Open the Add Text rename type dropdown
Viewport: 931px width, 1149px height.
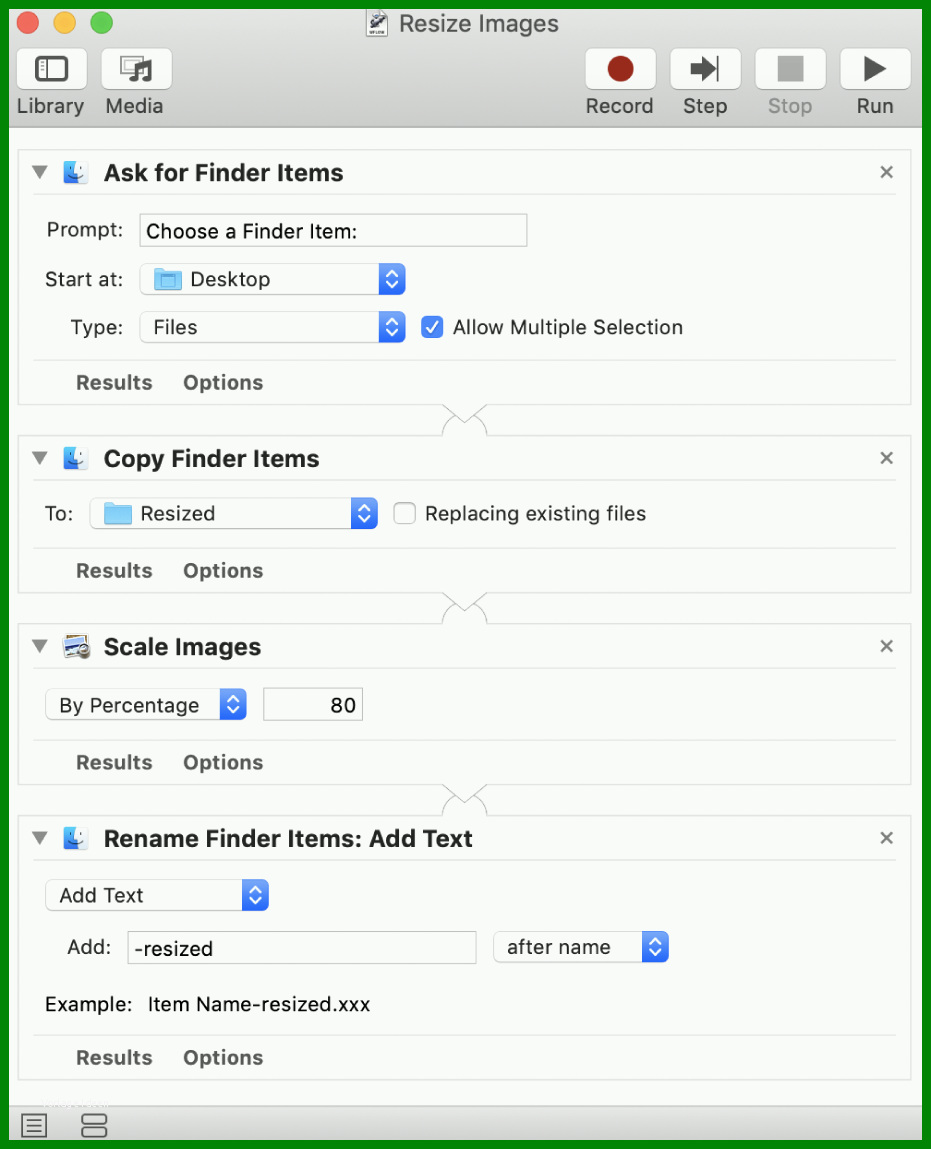pos(157,895)
